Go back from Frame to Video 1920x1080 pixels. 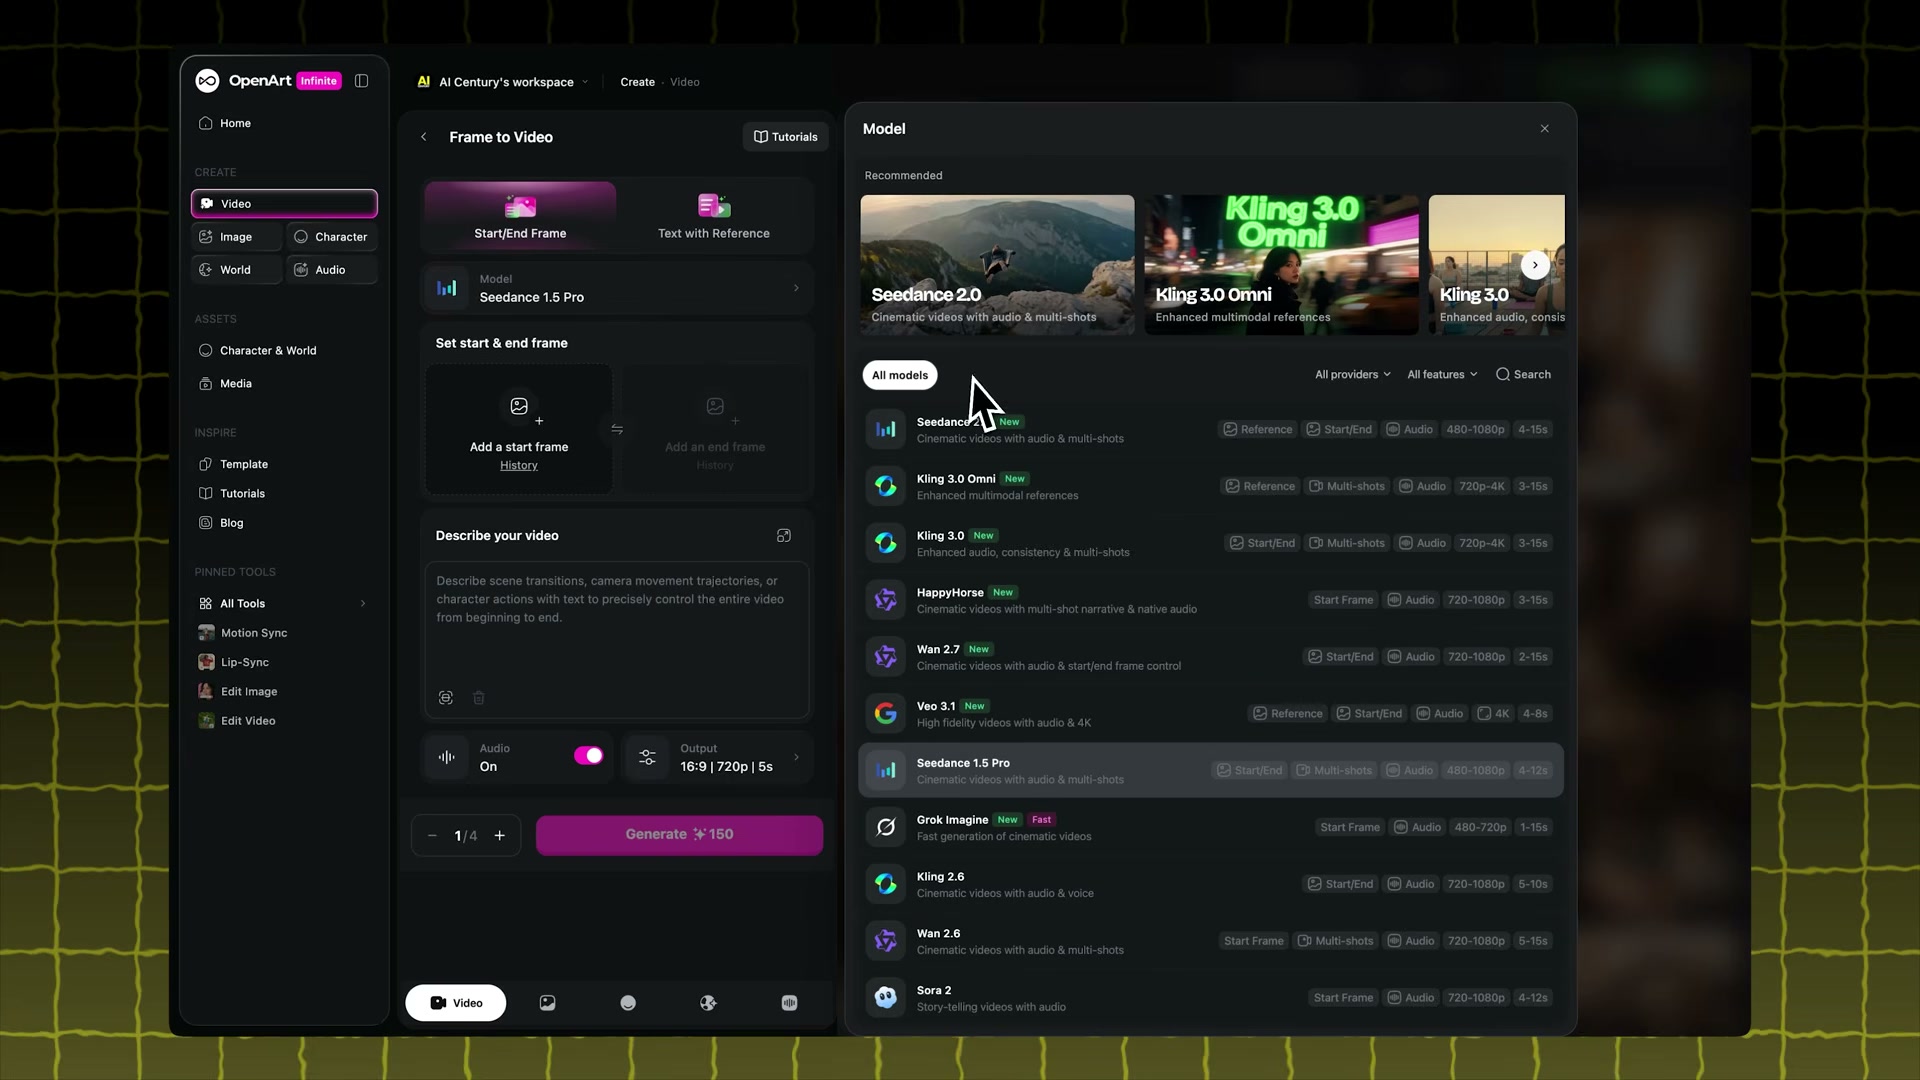[424, 137]
